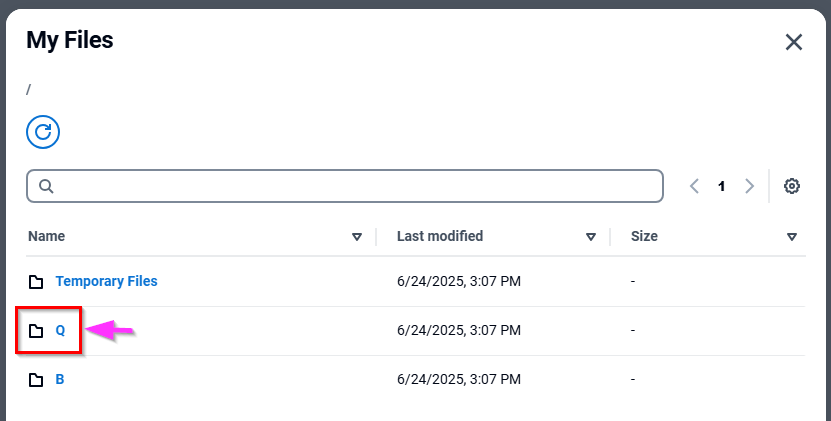Image resolution: width=831 pixels, height=421 pixels.
Task: Open table settings gear icon
Action: pos(792,186)
